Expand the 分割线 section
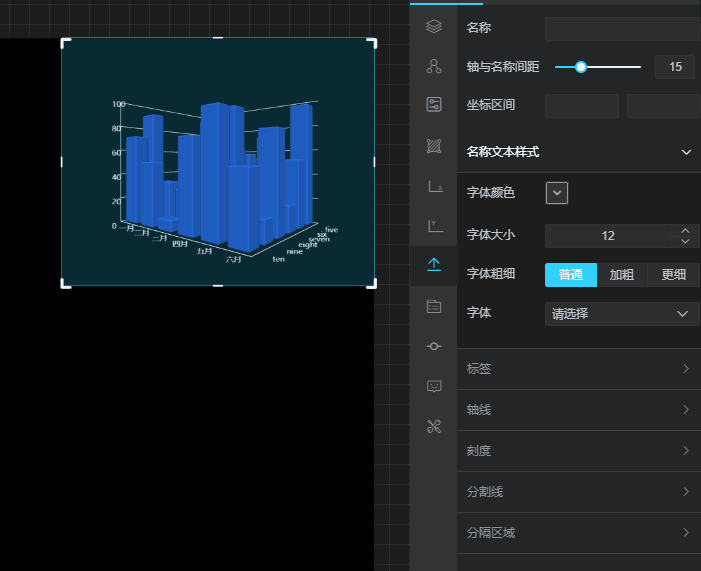Image resolution: width=701 pixels, height=571 pixels. click(x=579, y=492)
